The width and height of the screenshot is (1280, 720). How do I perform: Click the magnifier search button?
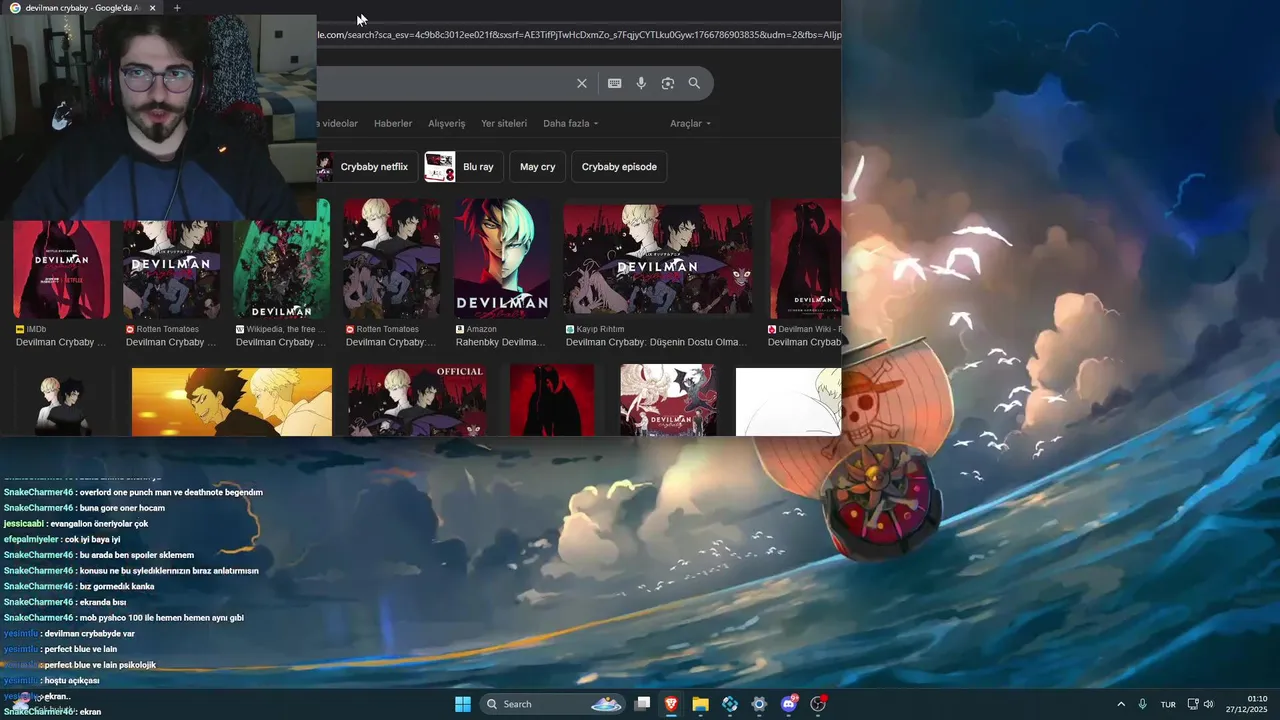pyautogui.click(x=694, y=84)
